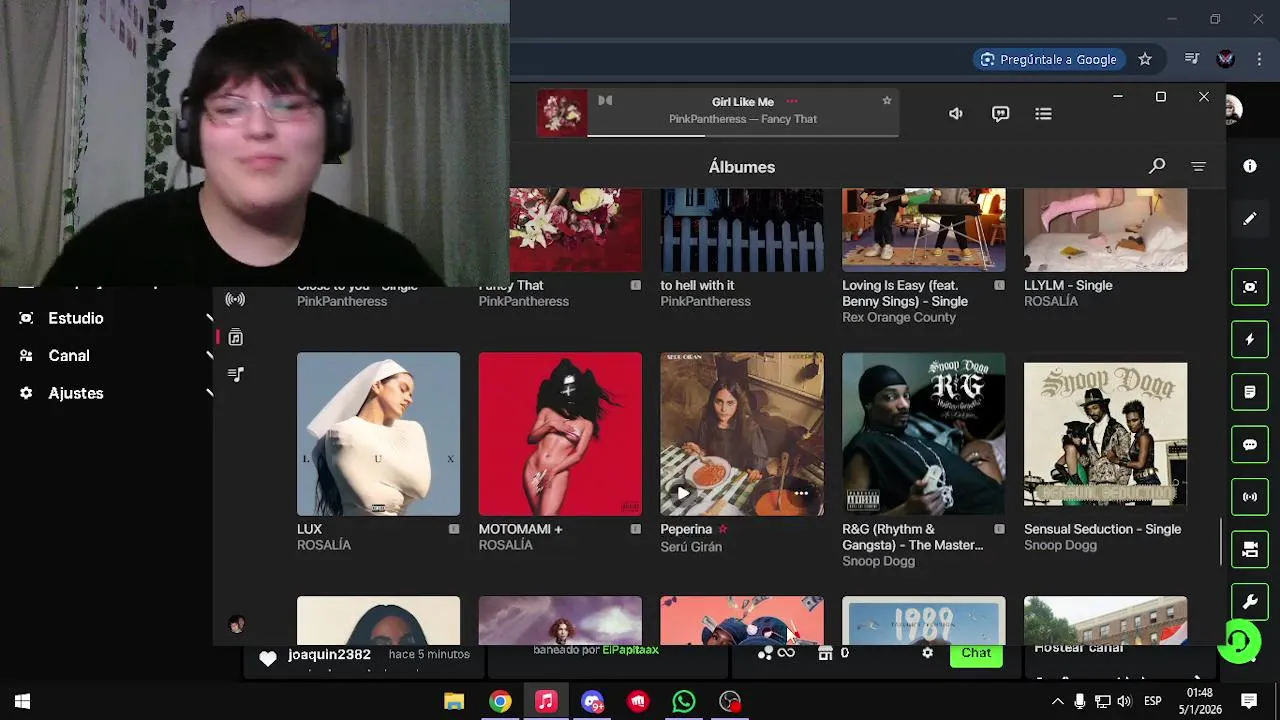Click the green Chat button
Image resolution: width=1280 pixels, height=720 pixels.
[x=976, y=653]
